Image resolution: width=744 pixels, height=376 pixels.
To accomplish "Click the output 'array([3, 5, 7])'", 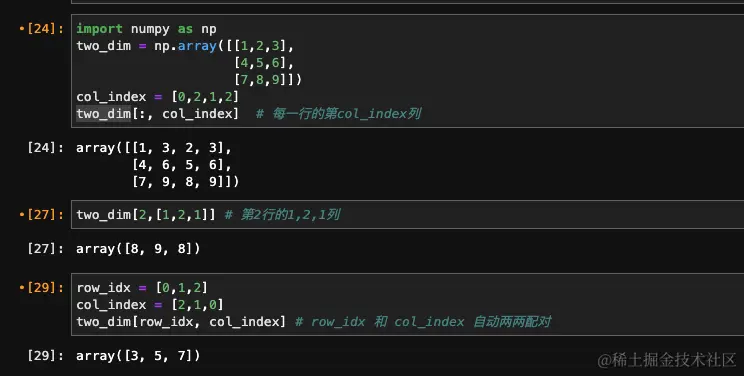I will 138,356.
